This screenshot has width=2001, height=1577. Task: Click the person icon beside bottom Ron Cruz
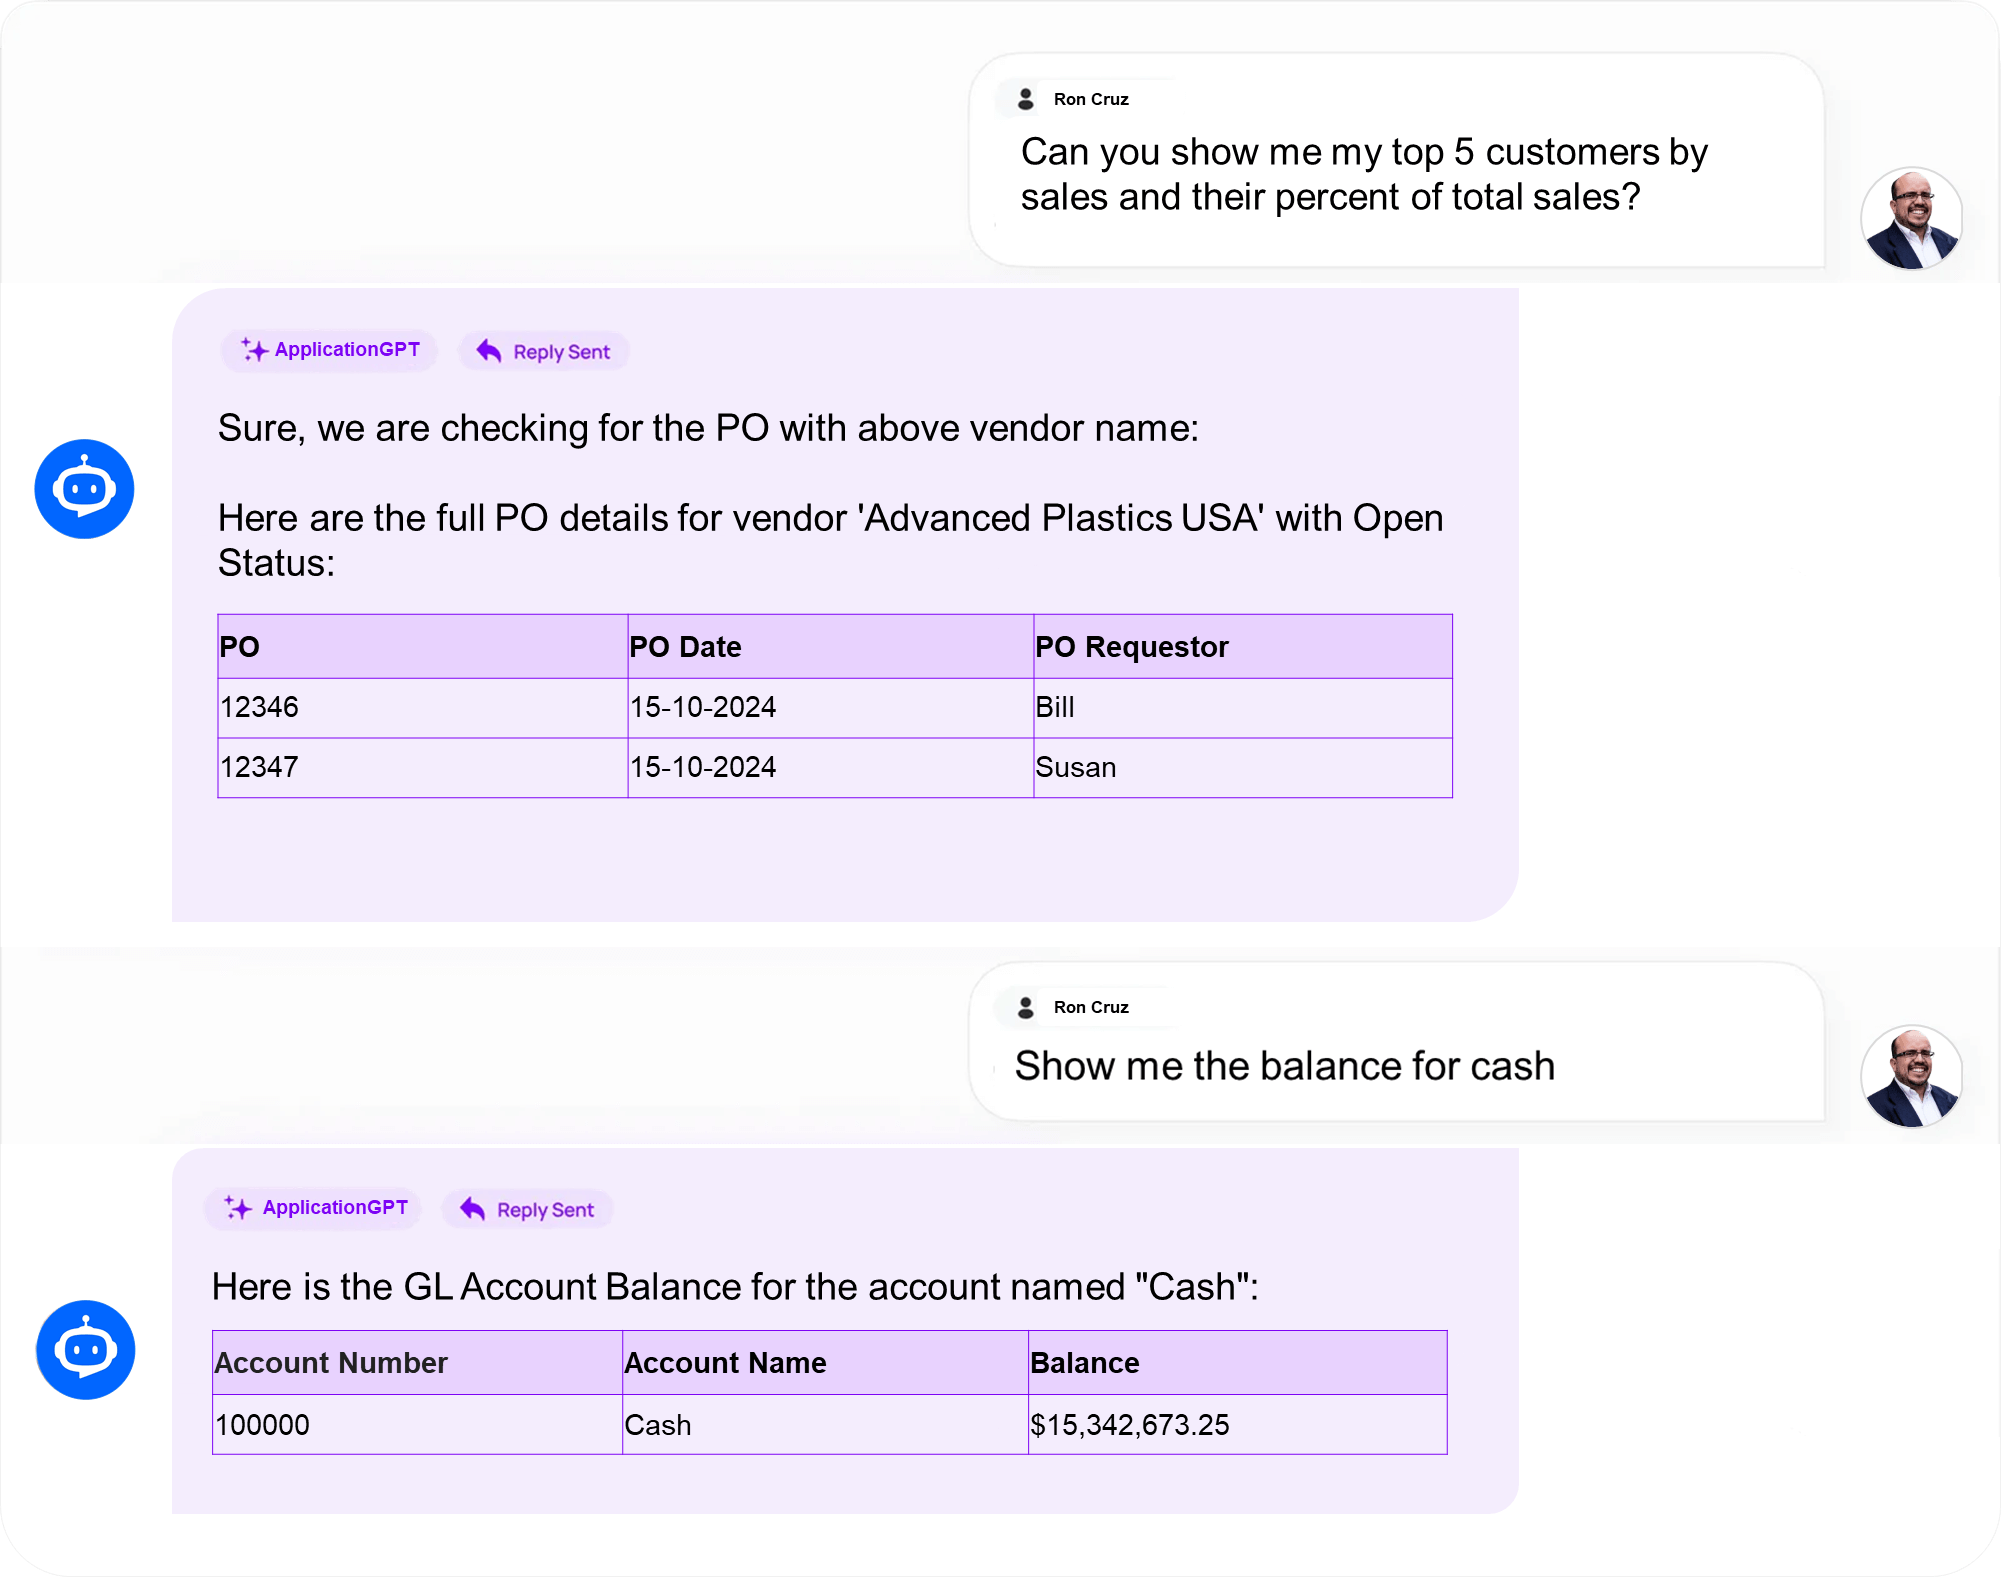click(1025, 1007)
